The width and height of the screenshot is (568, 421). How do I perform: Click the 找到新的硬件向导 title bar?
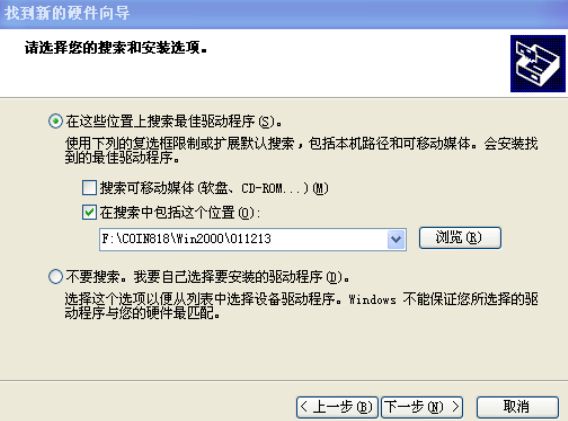pyautogui.click(x=284, y=14)
